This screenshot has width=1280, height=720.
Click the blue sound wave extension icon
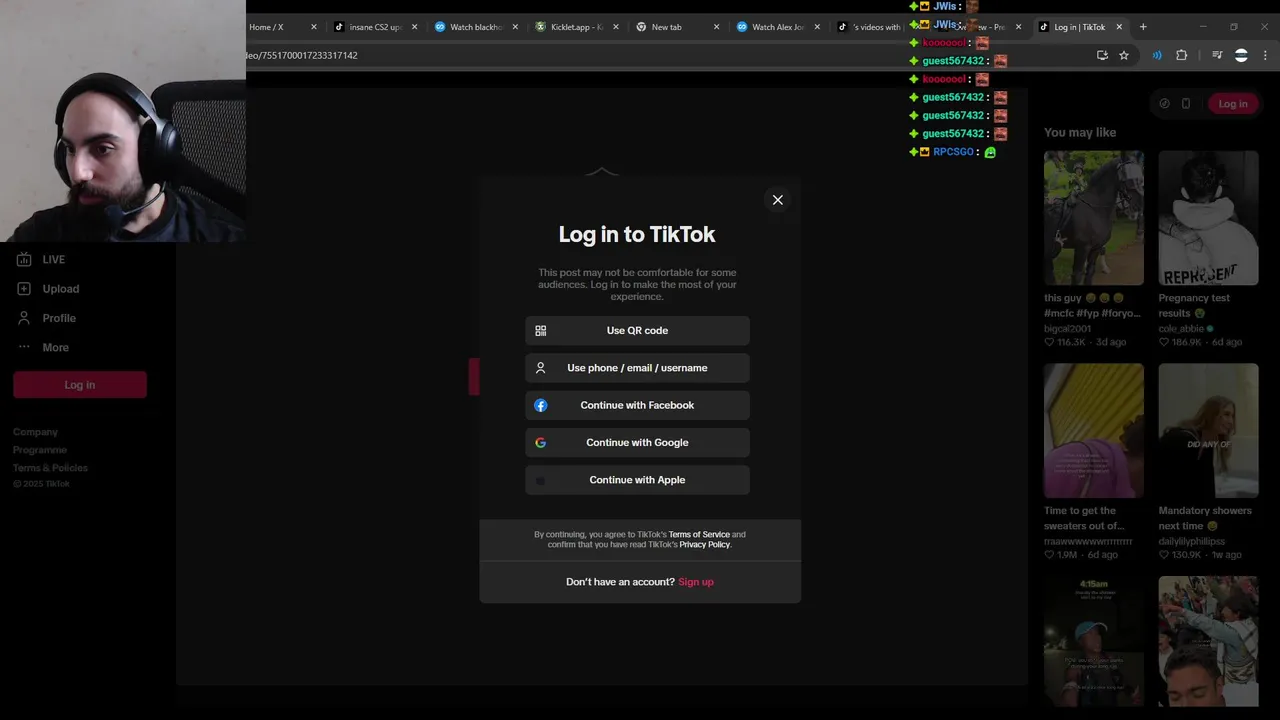point(1157,56)
